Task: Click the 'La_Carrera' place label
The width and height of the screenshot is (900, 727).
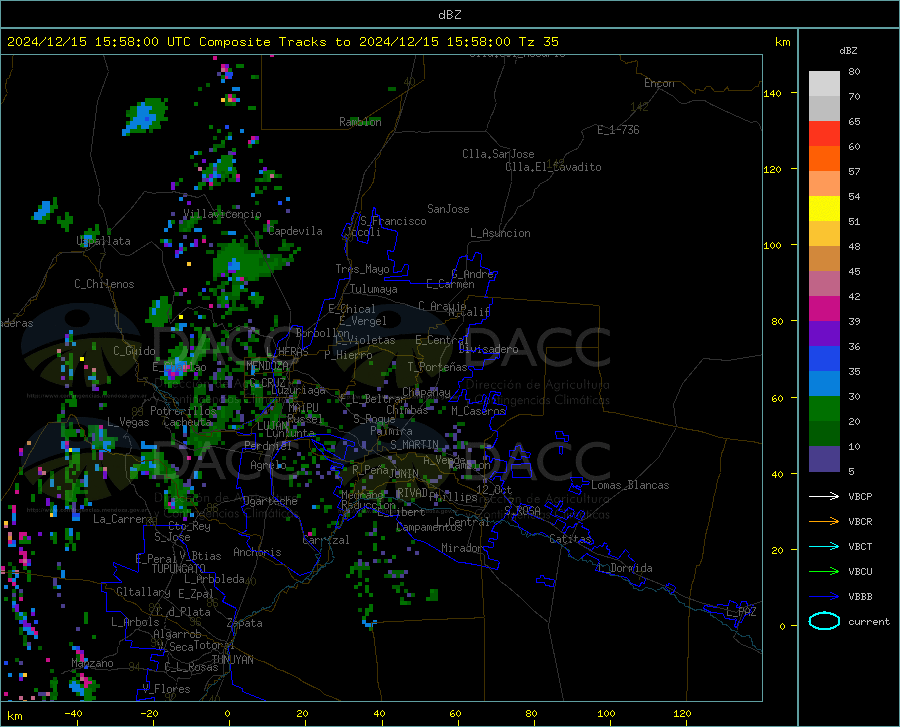Action: coord(123,519)
